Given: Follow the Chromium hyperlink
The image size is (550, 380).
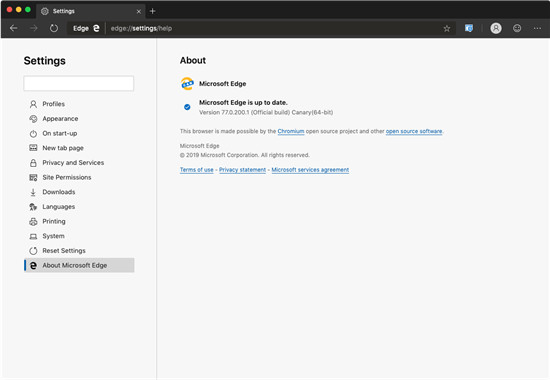Looking at the screenshot, I should coord(291,131).
